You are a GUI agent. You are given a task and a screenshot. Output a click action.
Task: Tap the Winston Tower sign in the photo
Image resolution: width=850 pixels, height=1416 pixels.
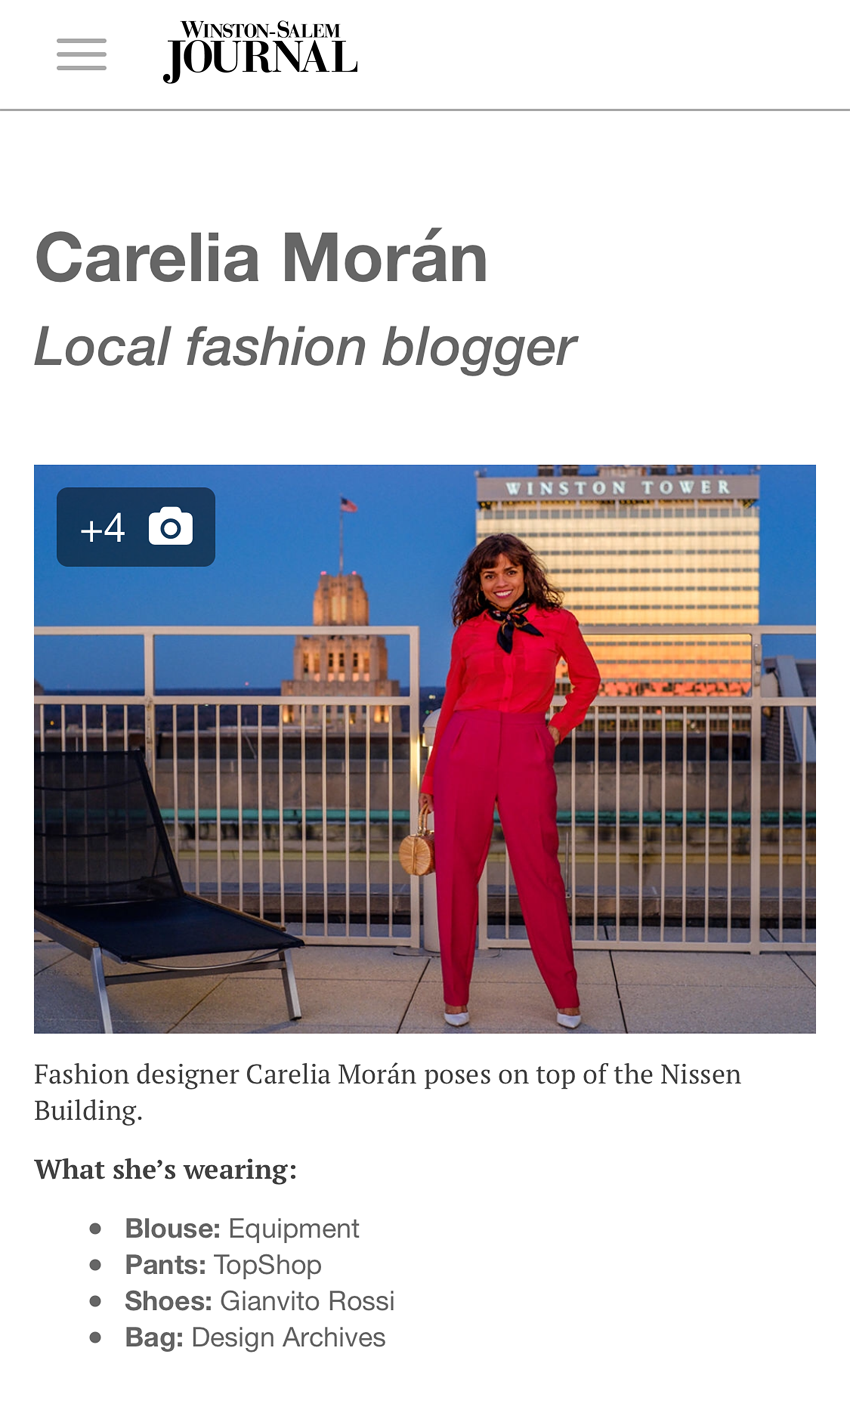pyautogui.click(x=619, y=488)
